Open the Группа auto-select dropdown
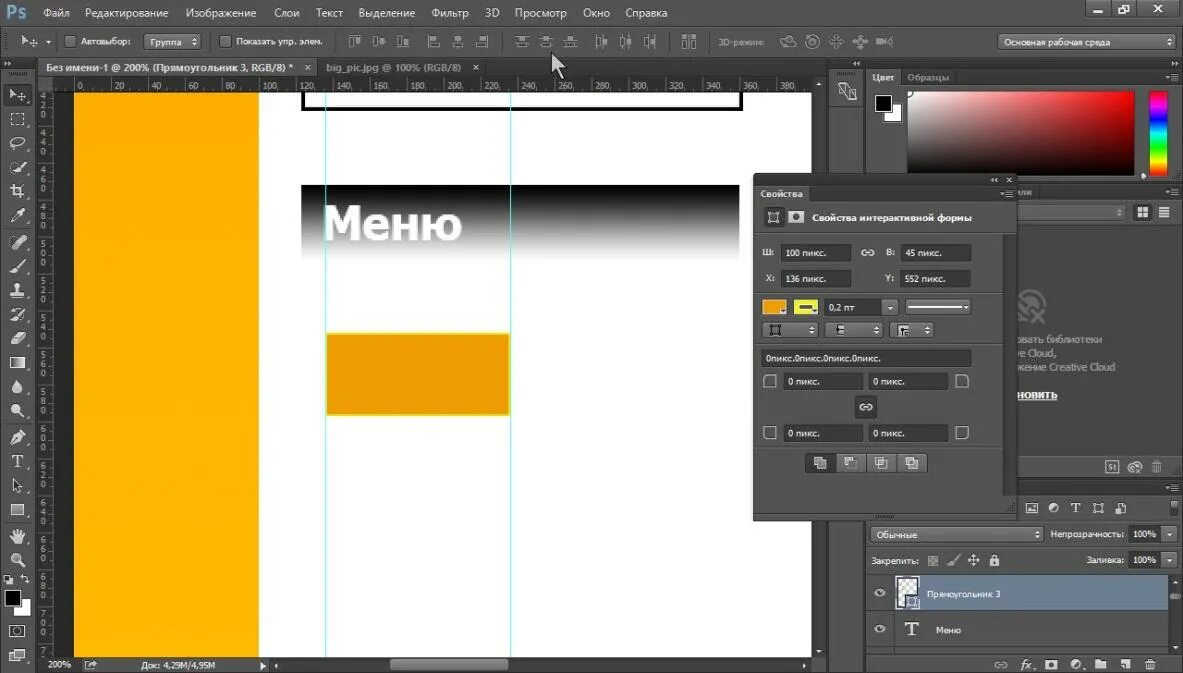This screenshot has height=673, width=1183. pos(173,41)
